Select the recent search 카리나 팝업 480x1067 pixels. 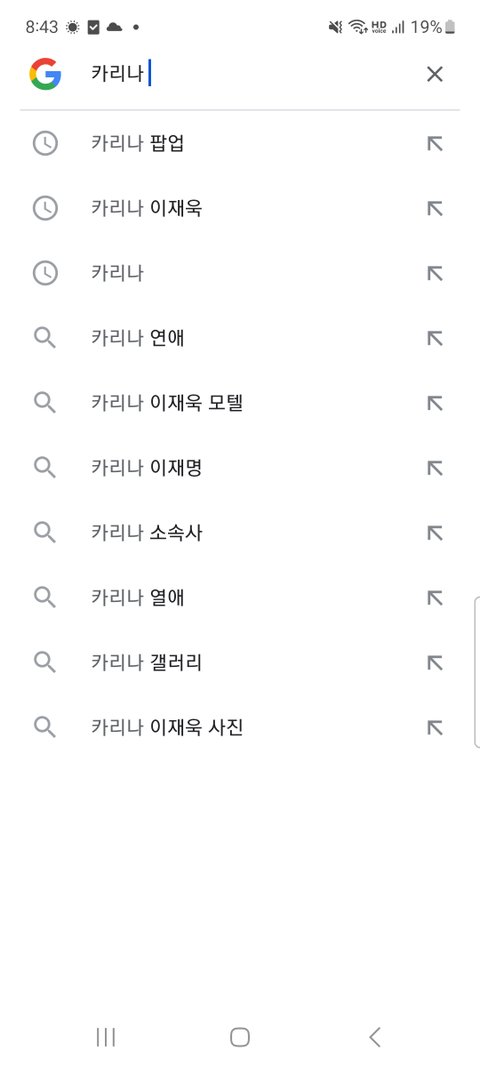[x=240, y=144]
